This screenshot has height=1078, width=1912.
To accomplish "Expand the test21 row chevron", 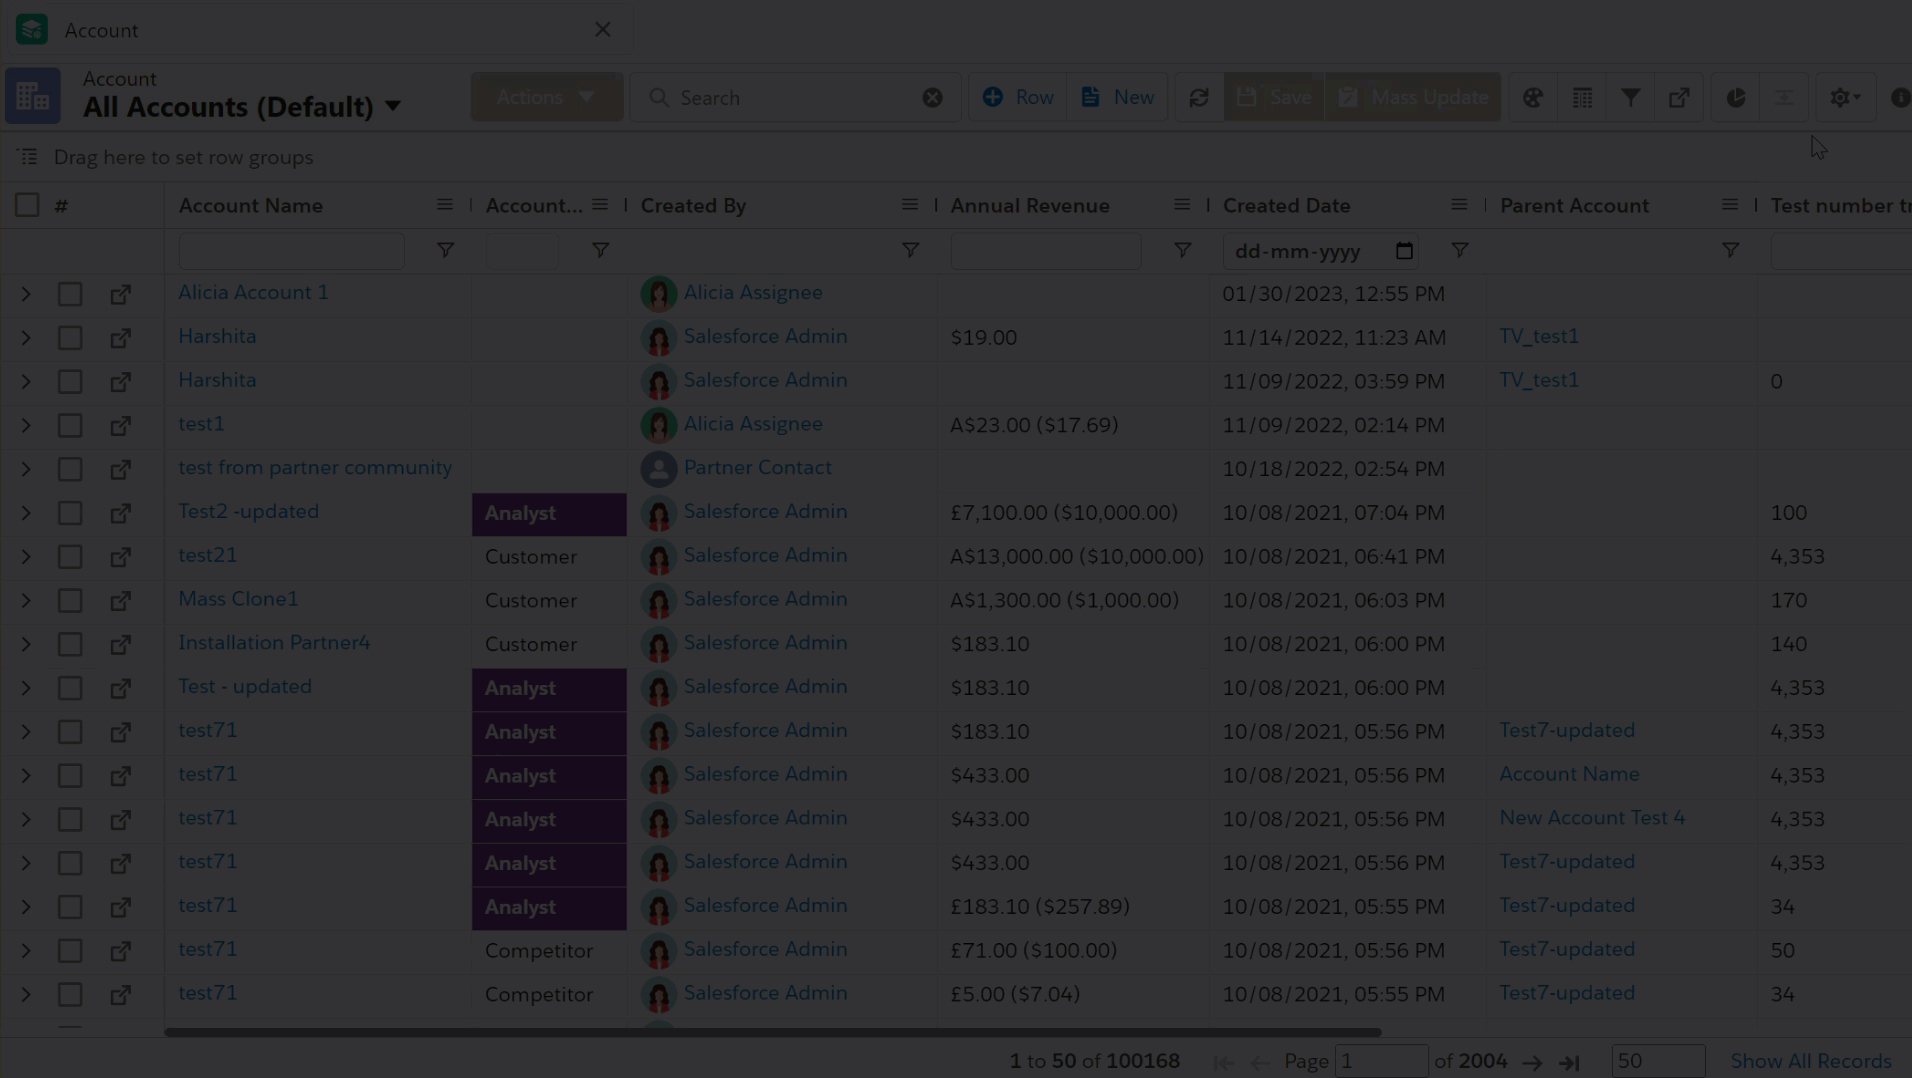I will tap(26, 557).
